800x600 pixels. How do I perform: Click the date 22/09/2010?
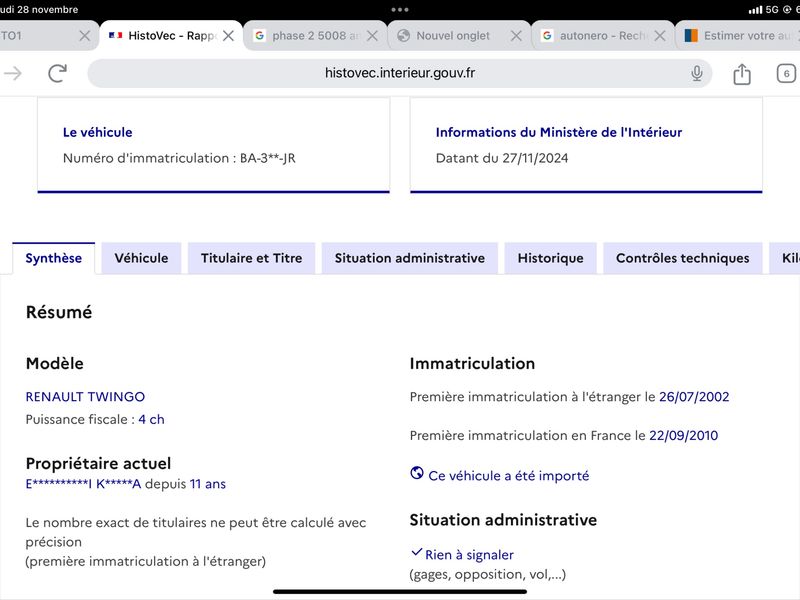[x=683, y=435]
